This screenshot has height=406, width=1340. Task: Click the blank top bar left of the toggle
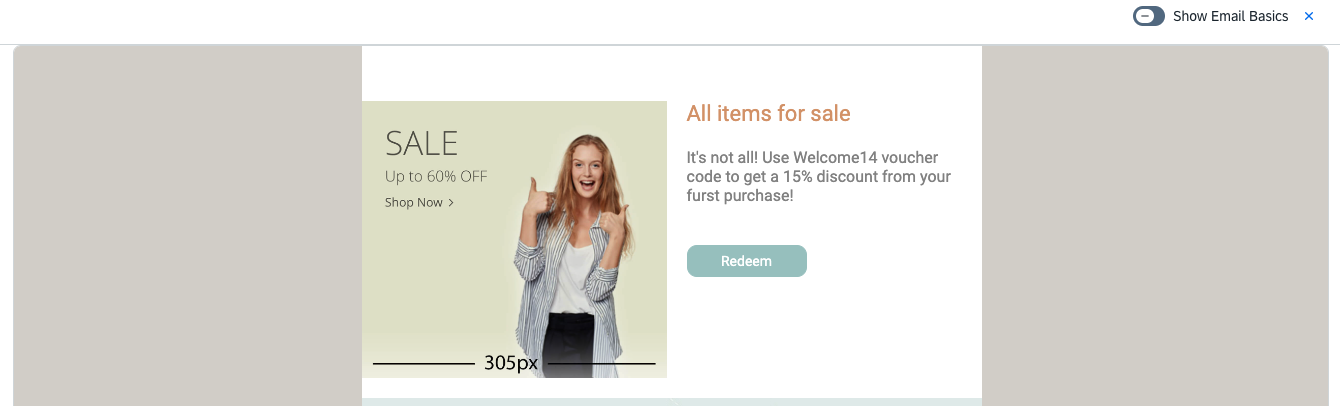(600, 20)
